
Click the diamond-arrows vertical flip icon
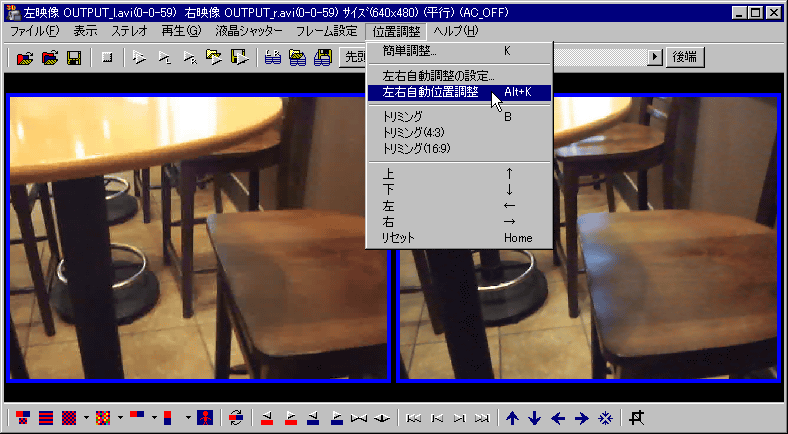coord(382,417)
